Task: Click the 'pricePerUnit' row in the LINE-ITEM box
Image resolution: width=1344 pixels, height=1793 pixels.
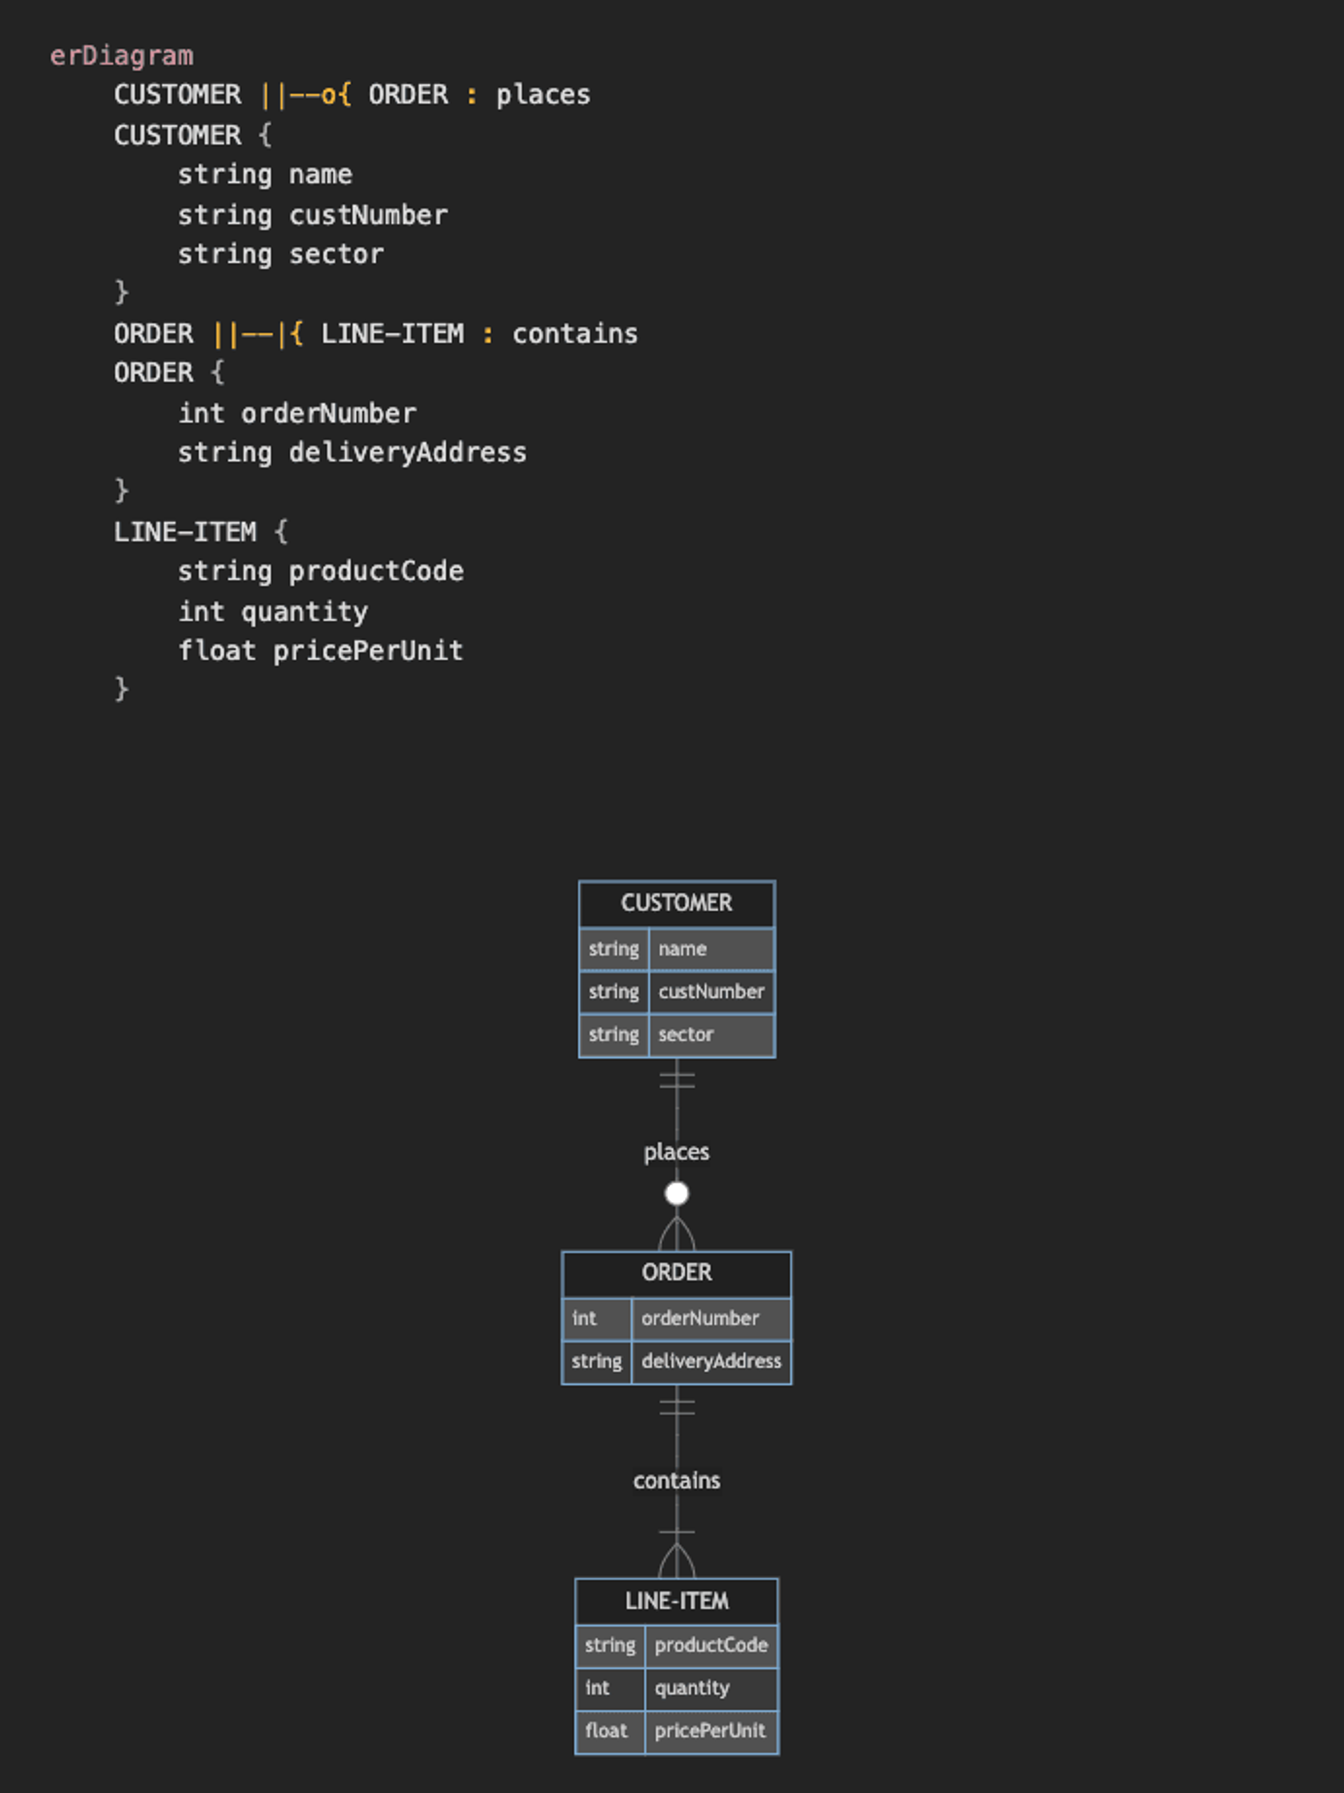Action: tap(677, 1732)
